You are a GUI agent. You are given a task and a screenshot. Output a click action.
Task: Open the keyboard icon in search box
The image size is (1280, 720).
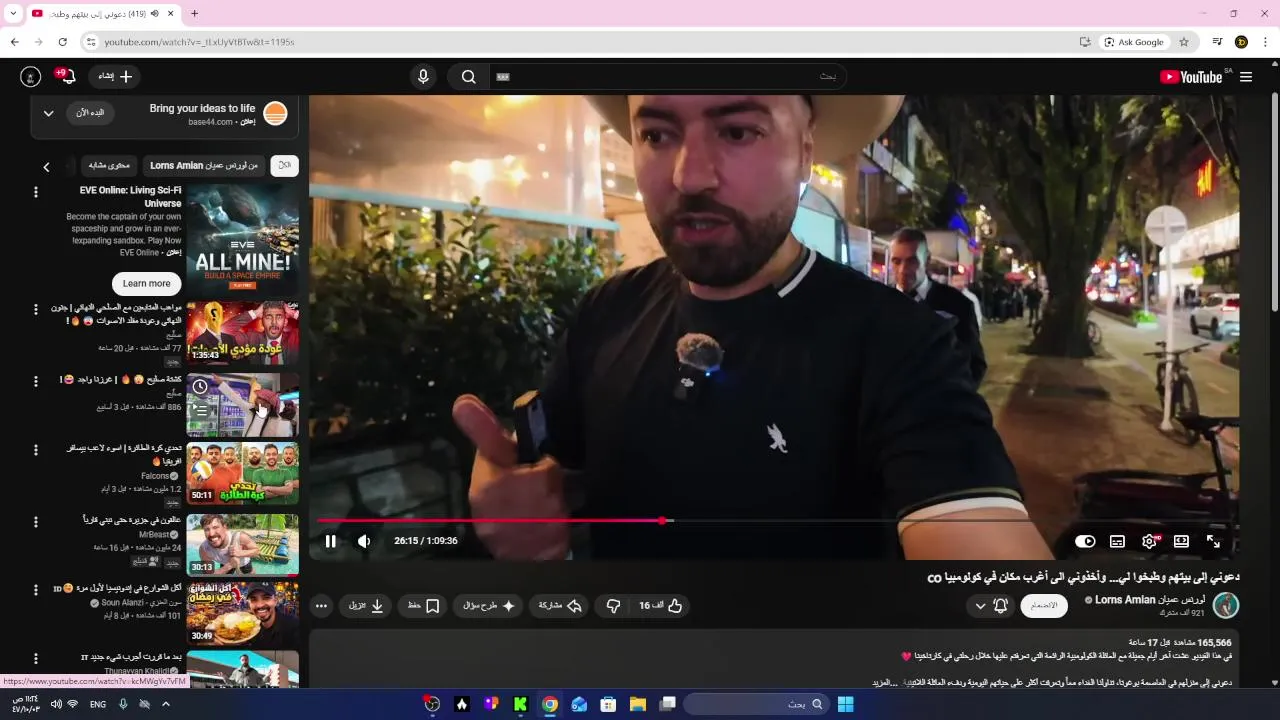pos(503,77)
